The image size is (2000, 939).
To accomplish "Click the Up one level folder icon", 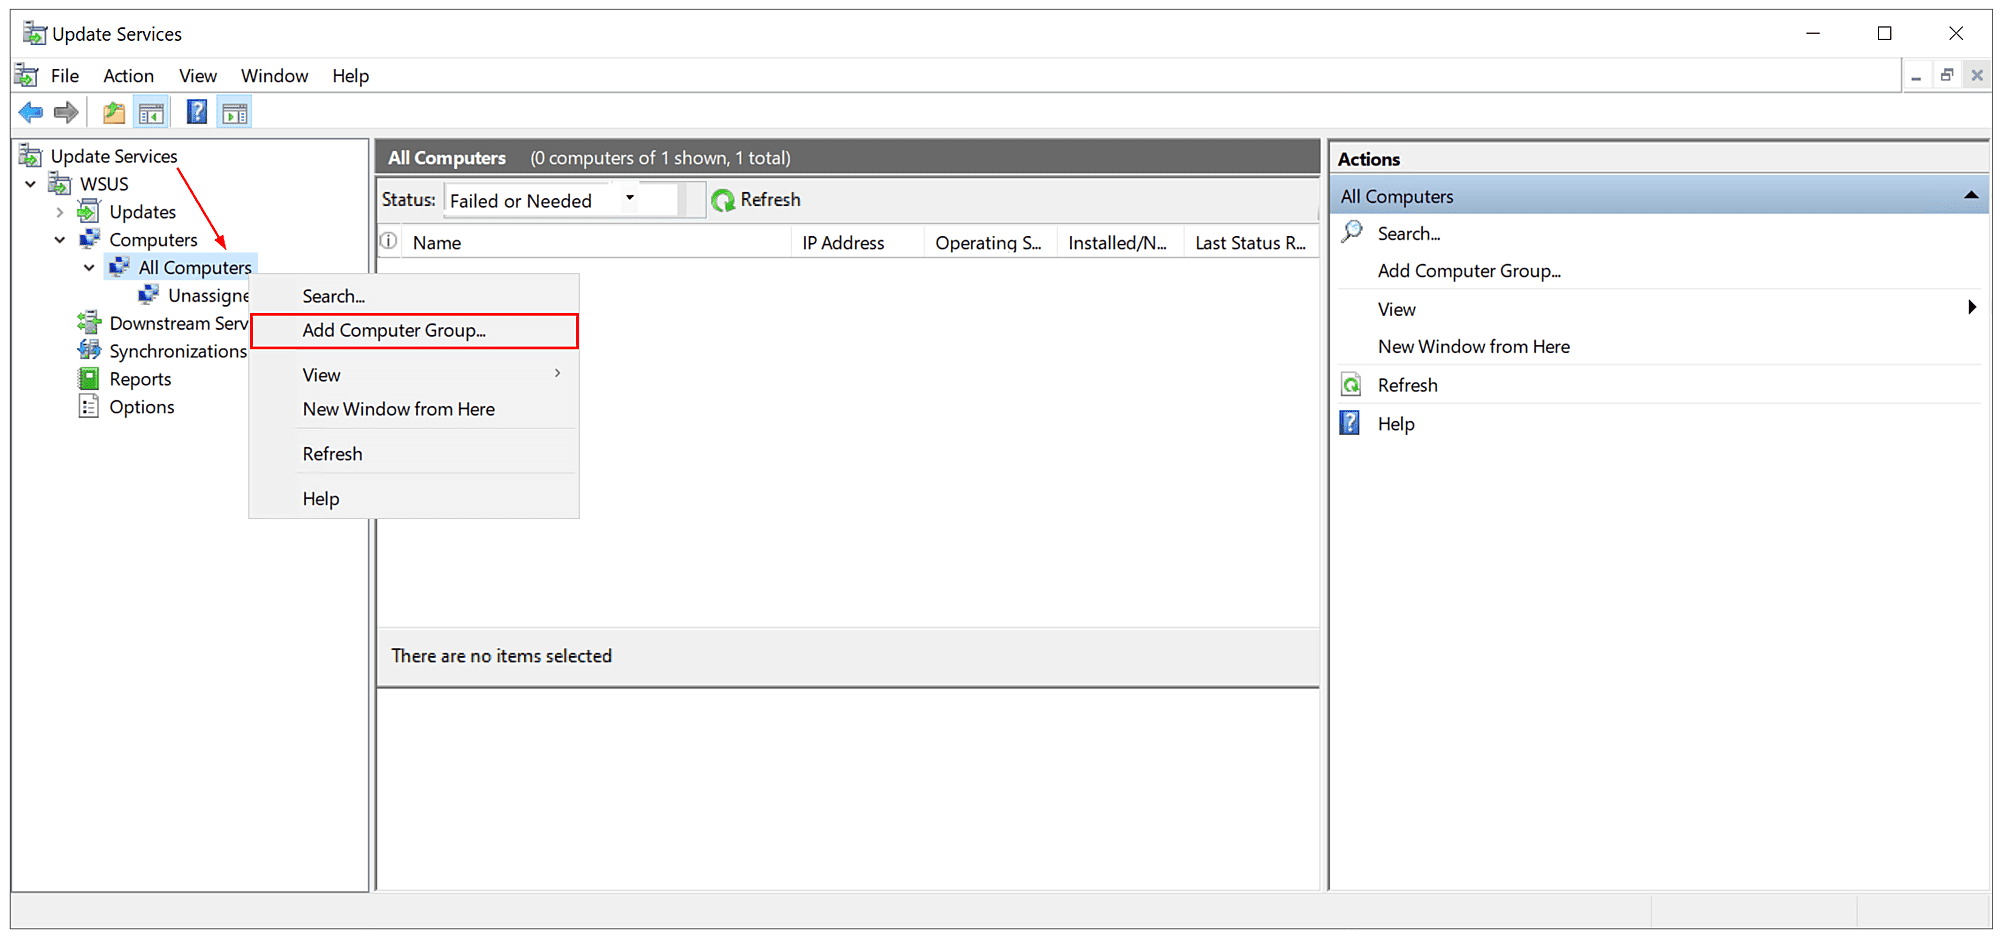I will 114,113.
